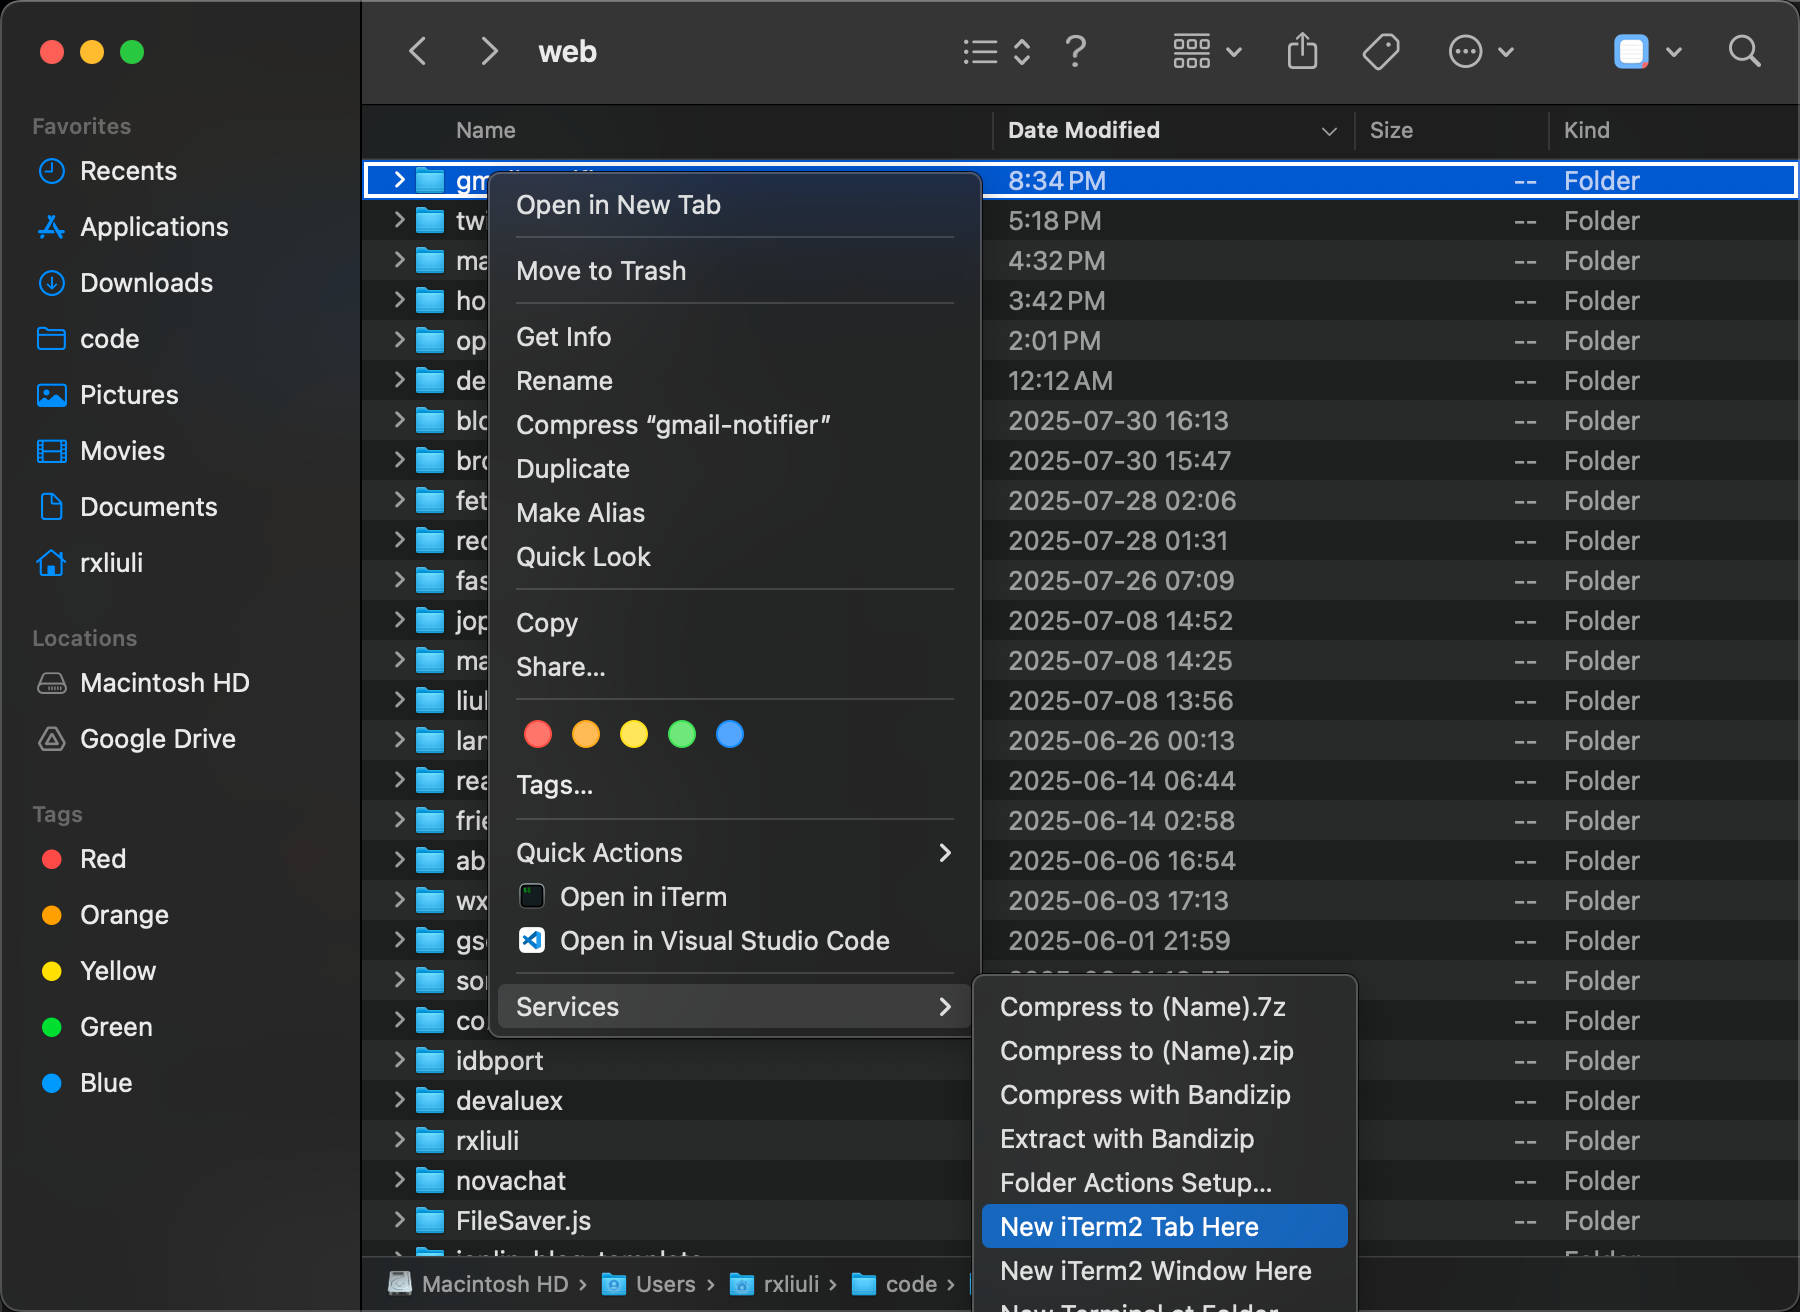Apply the red tag color in the context menu

pos(538,735)
